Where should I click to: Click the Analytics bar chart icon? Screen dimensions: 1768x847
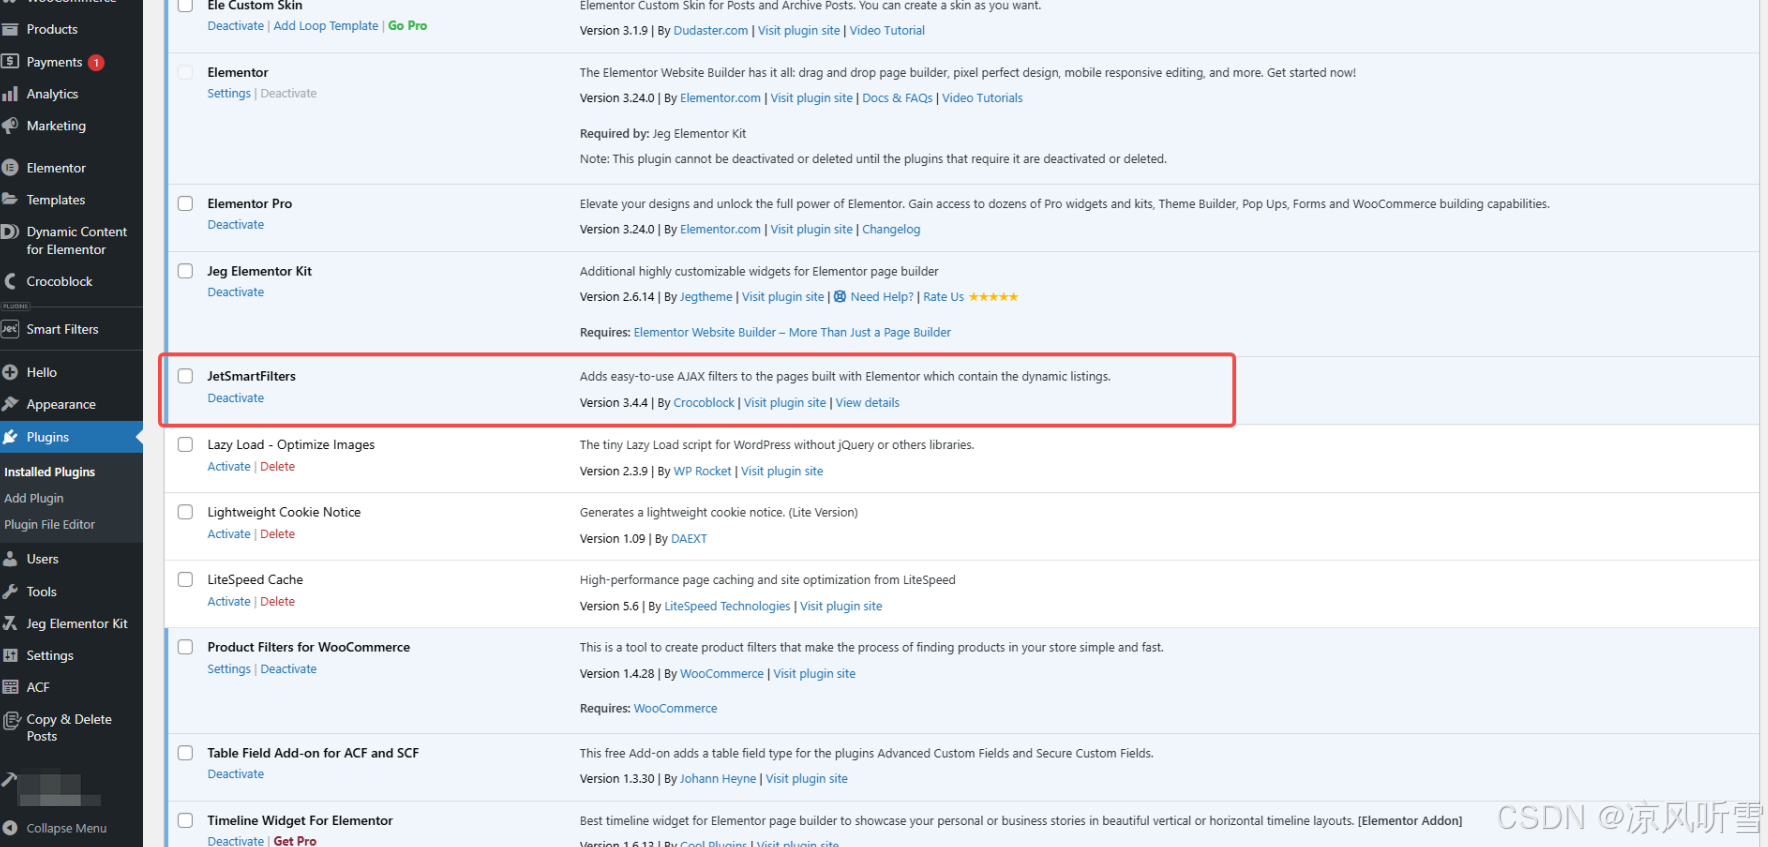(10, 94)
